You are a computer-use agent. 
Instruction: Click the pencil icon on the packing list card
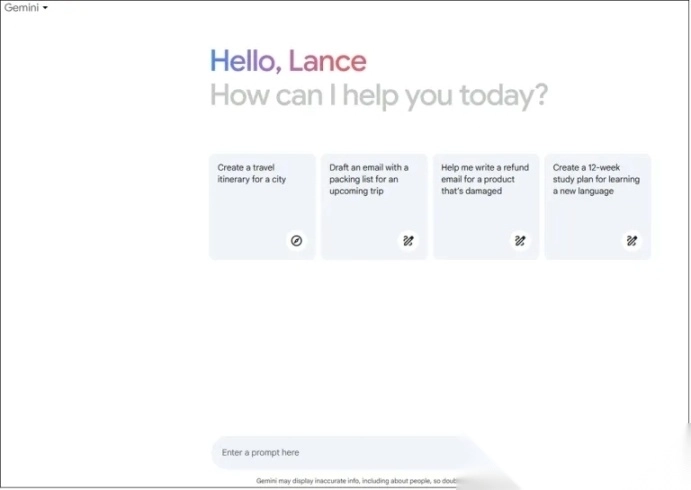pyautogui.click(x=408, y=240)
